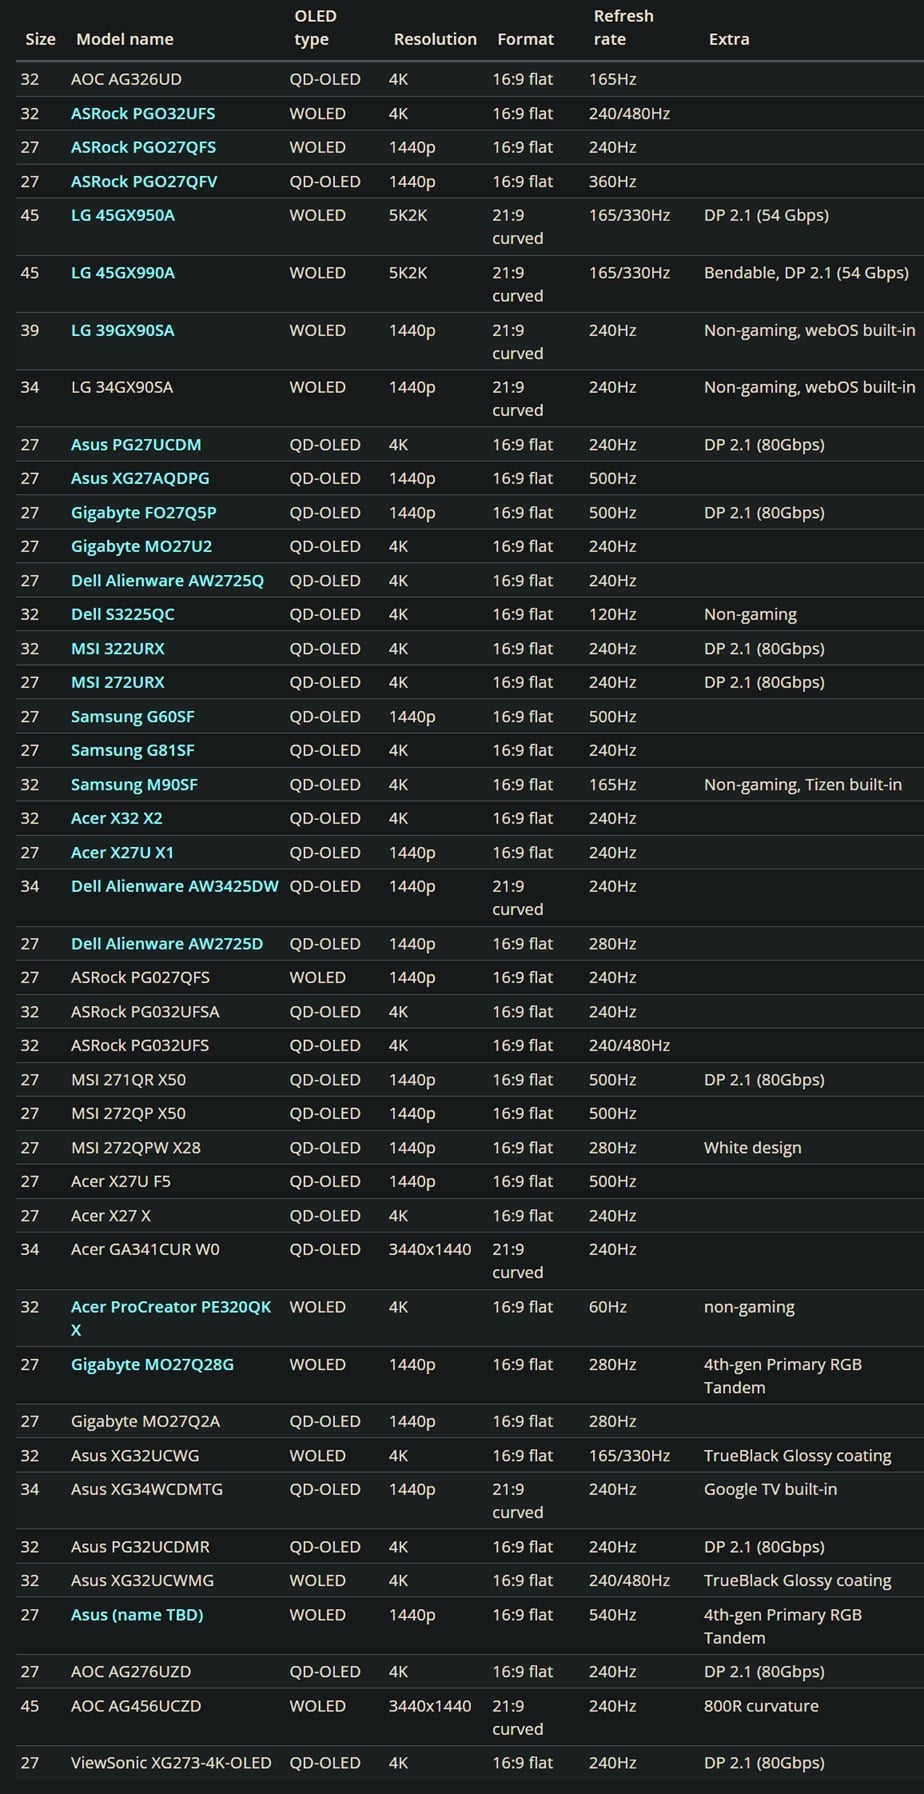Viewport: 924px width, 1794px height.
Task: Follow the Asus PG27UCDM link
Action: 136,445
